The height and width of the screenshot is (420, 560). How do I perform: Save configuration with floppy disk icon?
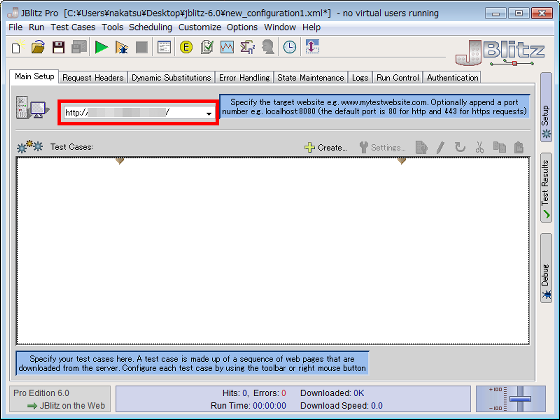(59, 47)
